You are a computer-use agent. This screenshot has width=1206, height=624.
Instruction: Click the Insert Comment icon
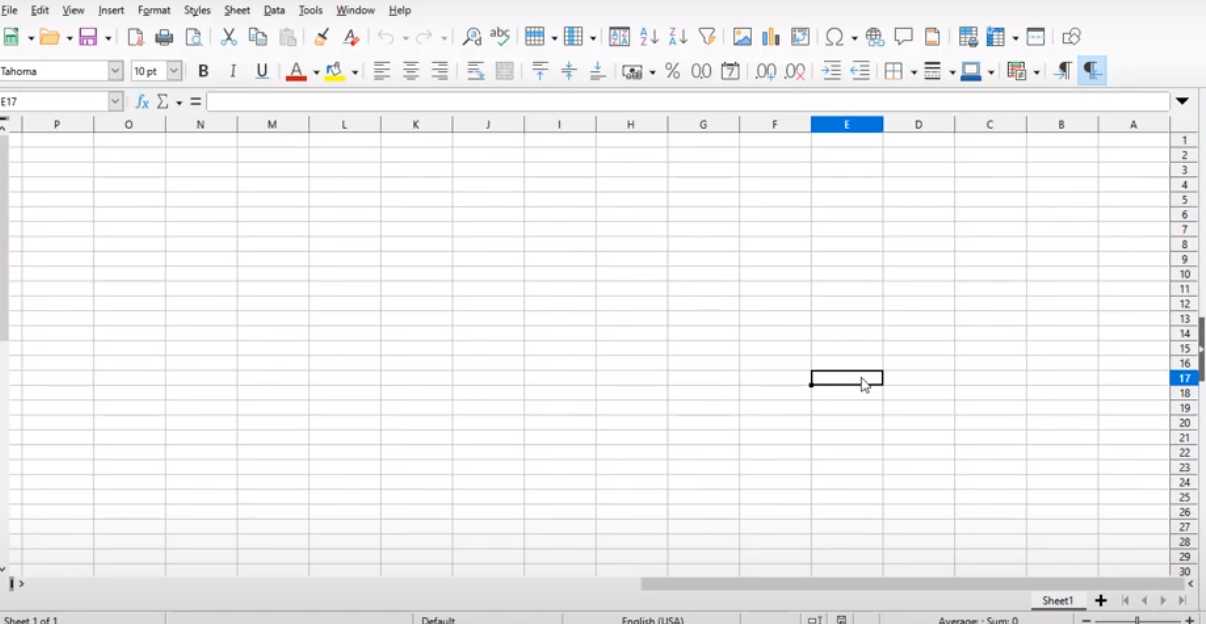click(x=904, y=38)
